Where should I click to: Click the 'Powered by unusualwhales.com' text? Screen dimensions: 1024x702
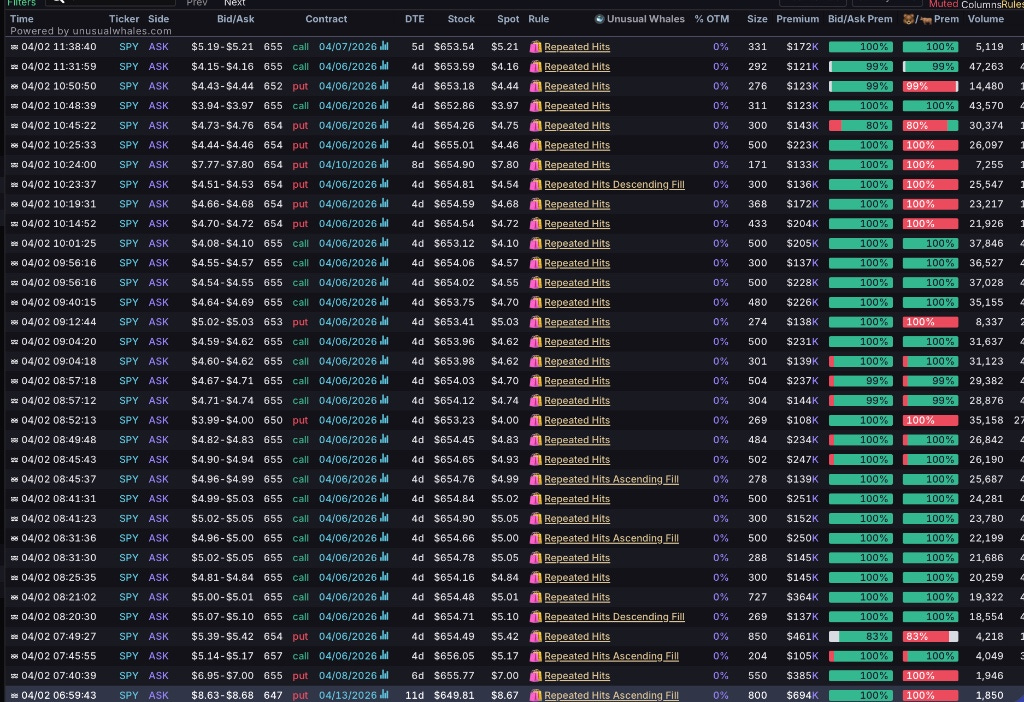(x=91, y=31)
